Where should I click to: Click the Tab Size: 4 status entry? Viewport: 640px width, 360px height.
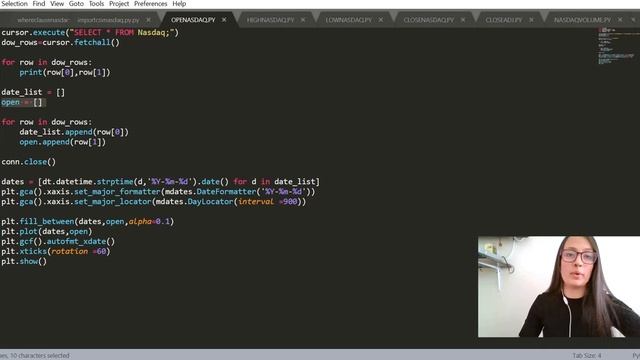coord(587,356)
